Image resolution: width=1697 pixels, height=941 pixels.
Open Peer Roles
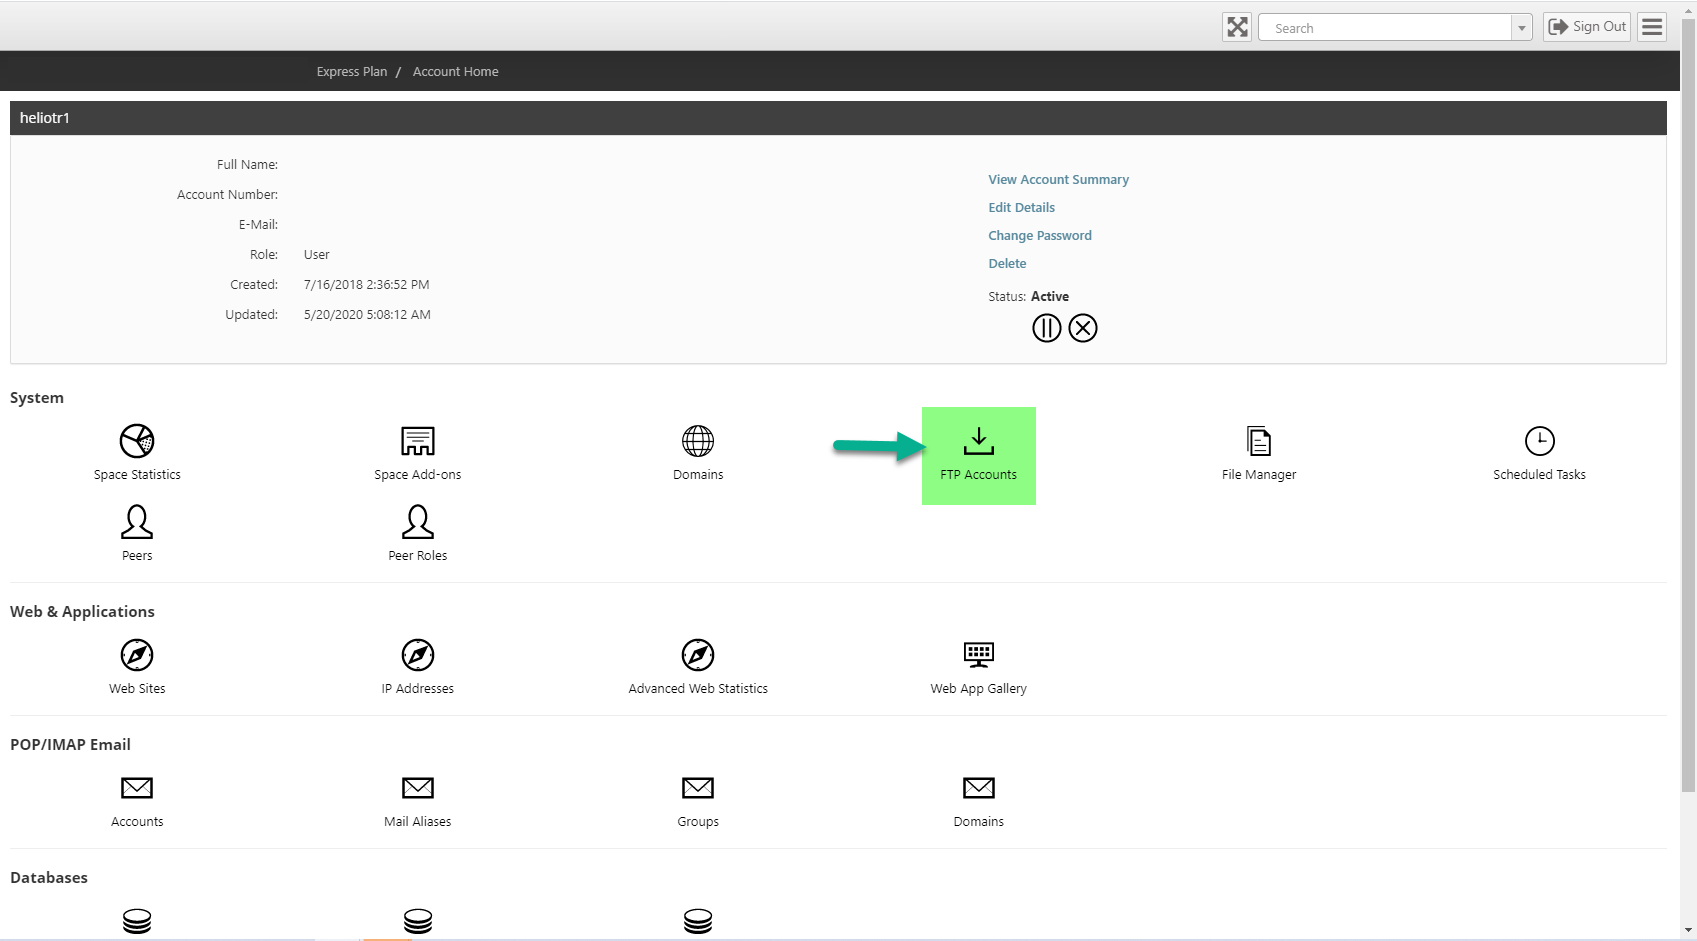click(x=418, y=534)
